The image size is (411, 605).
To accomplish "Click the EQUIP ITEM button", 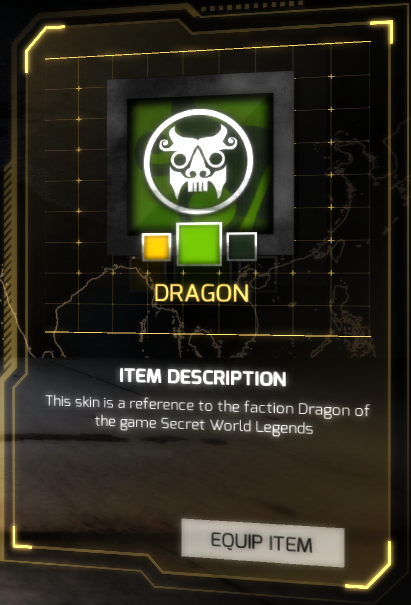I will pyautogui.click(x=263, y=543).
